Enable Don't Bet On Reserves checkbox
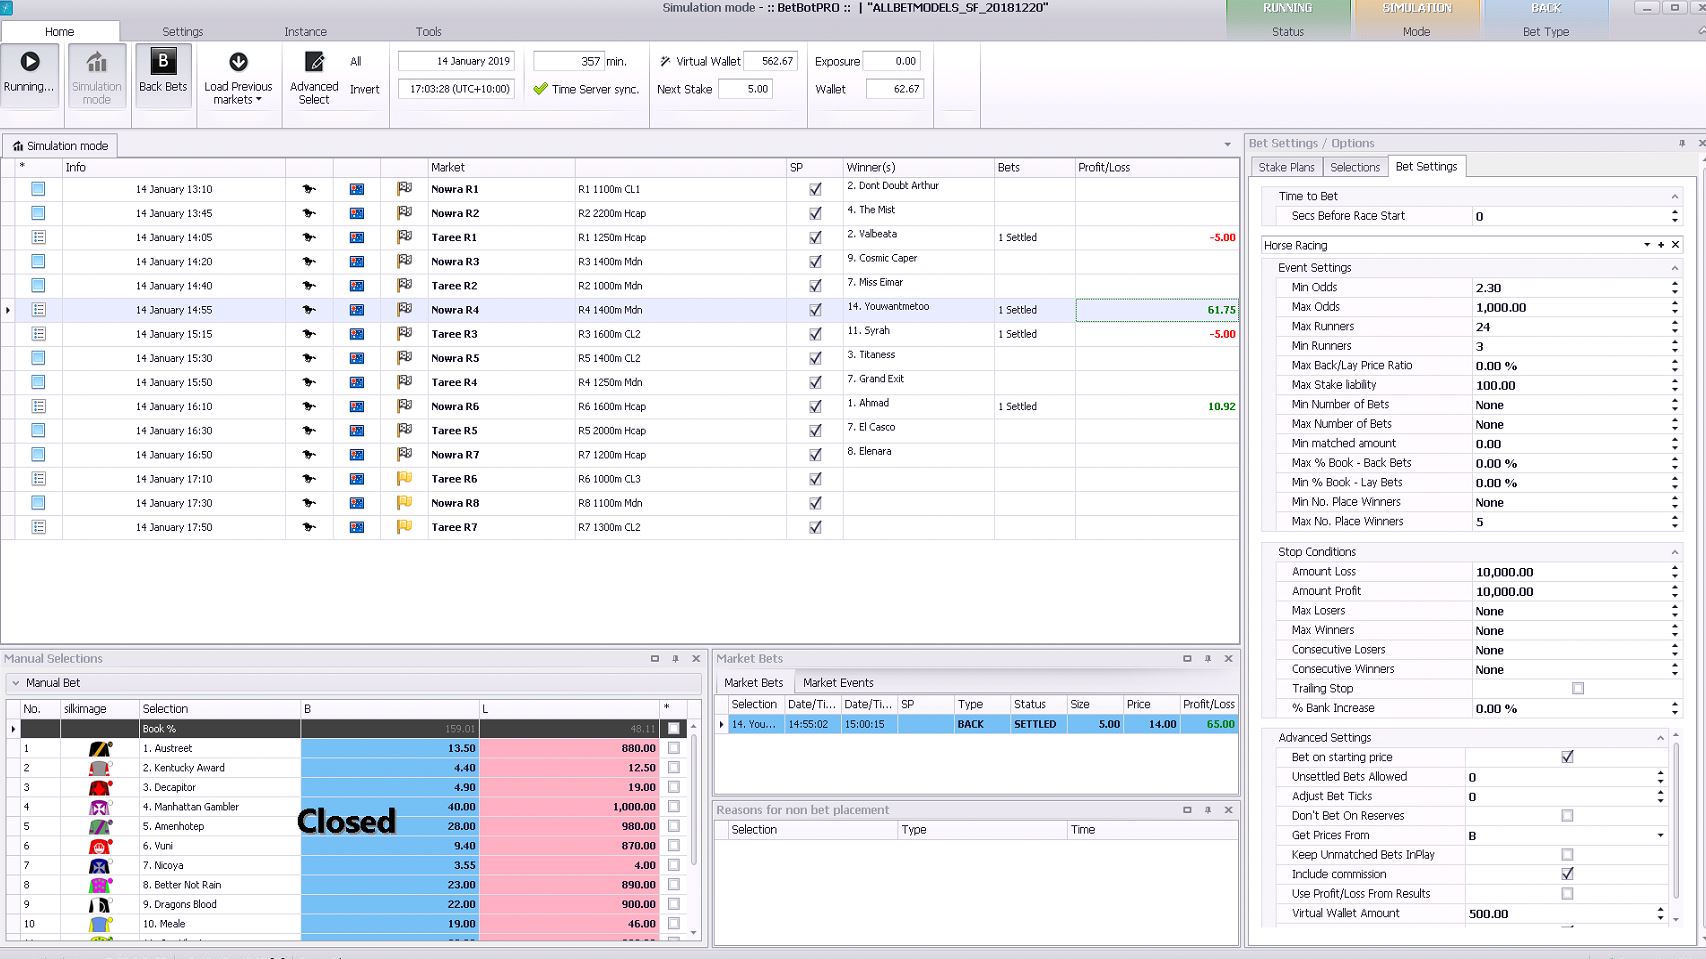Screen dimensions: 1706x959 pos(1567,816)
